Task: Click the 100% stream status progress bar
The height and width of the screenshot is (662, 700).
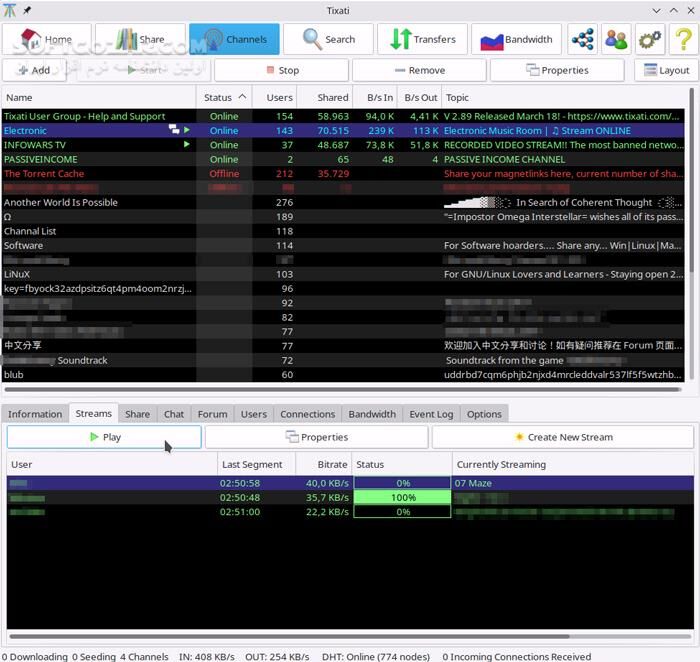Action: 402,498
